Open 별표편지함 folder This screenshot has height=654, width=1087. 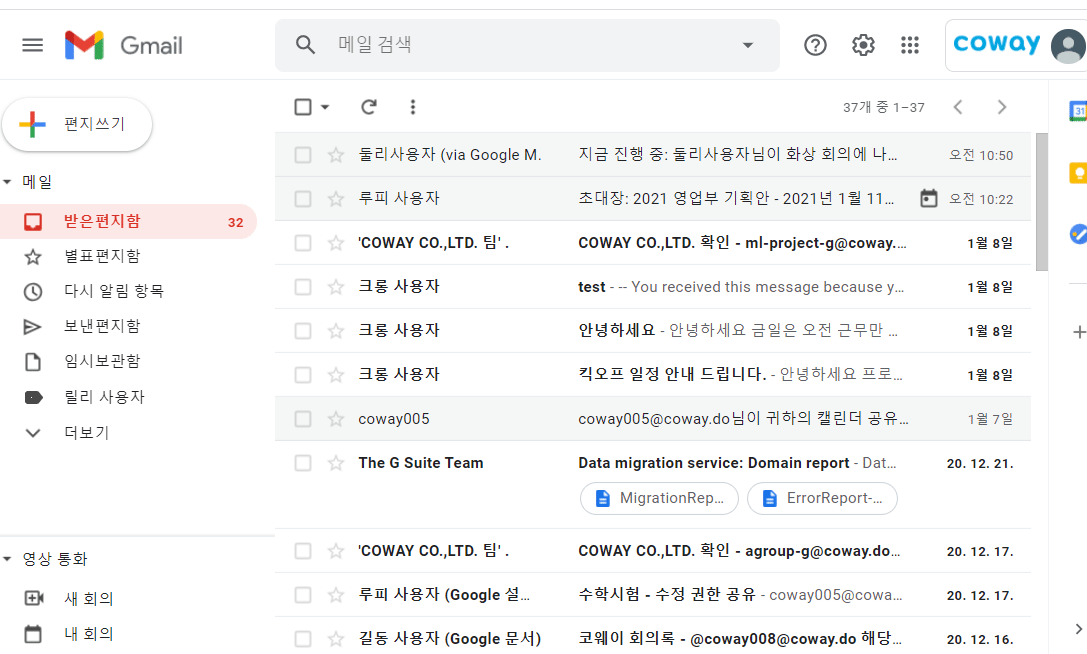[128, 257]
